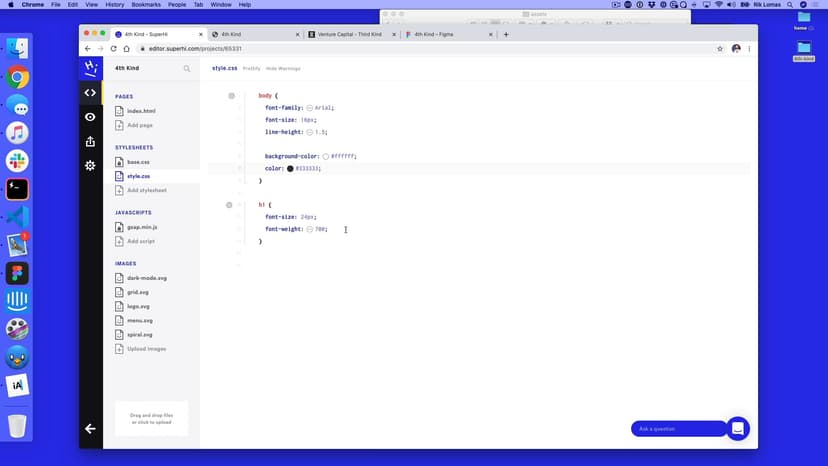Open the font-family picker next to Arial

(x=310, y=108)
